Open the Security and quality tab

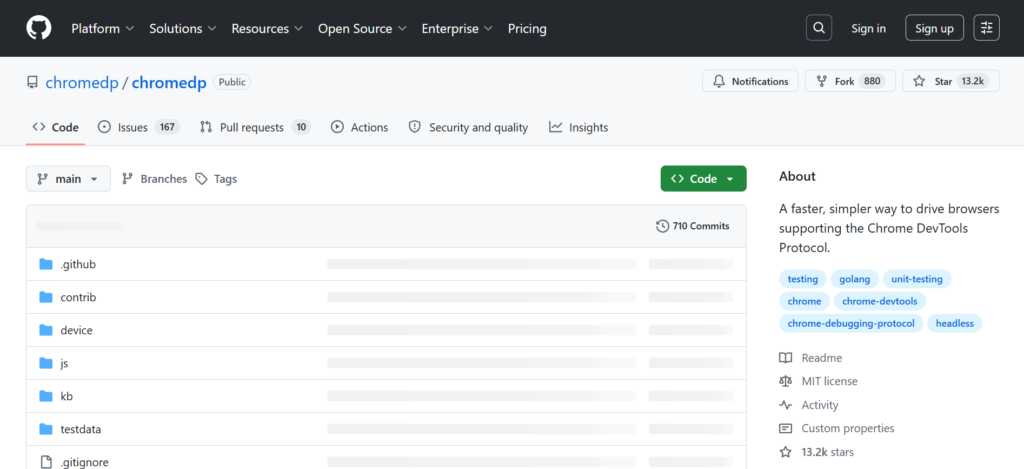[468, 127]
